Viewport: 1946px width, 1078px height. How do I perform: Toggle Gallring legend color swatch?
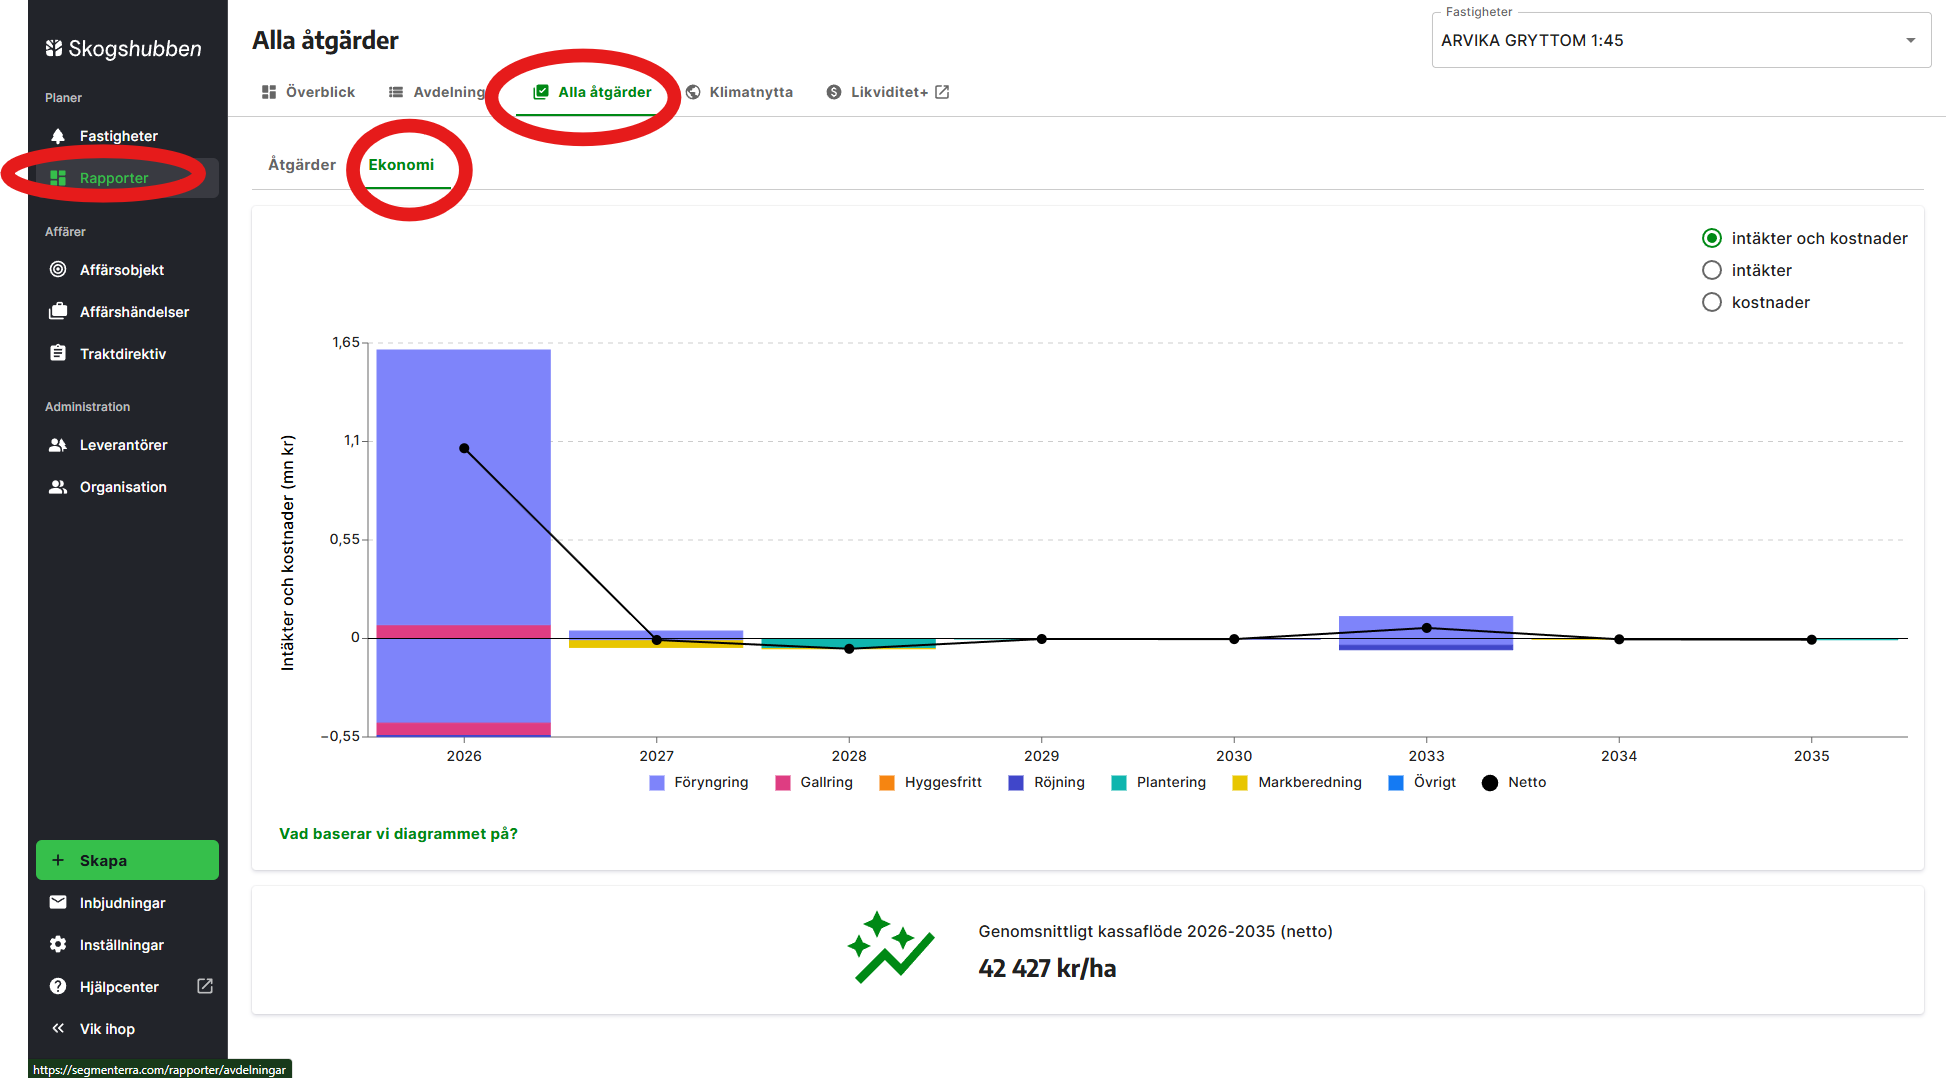783,783
